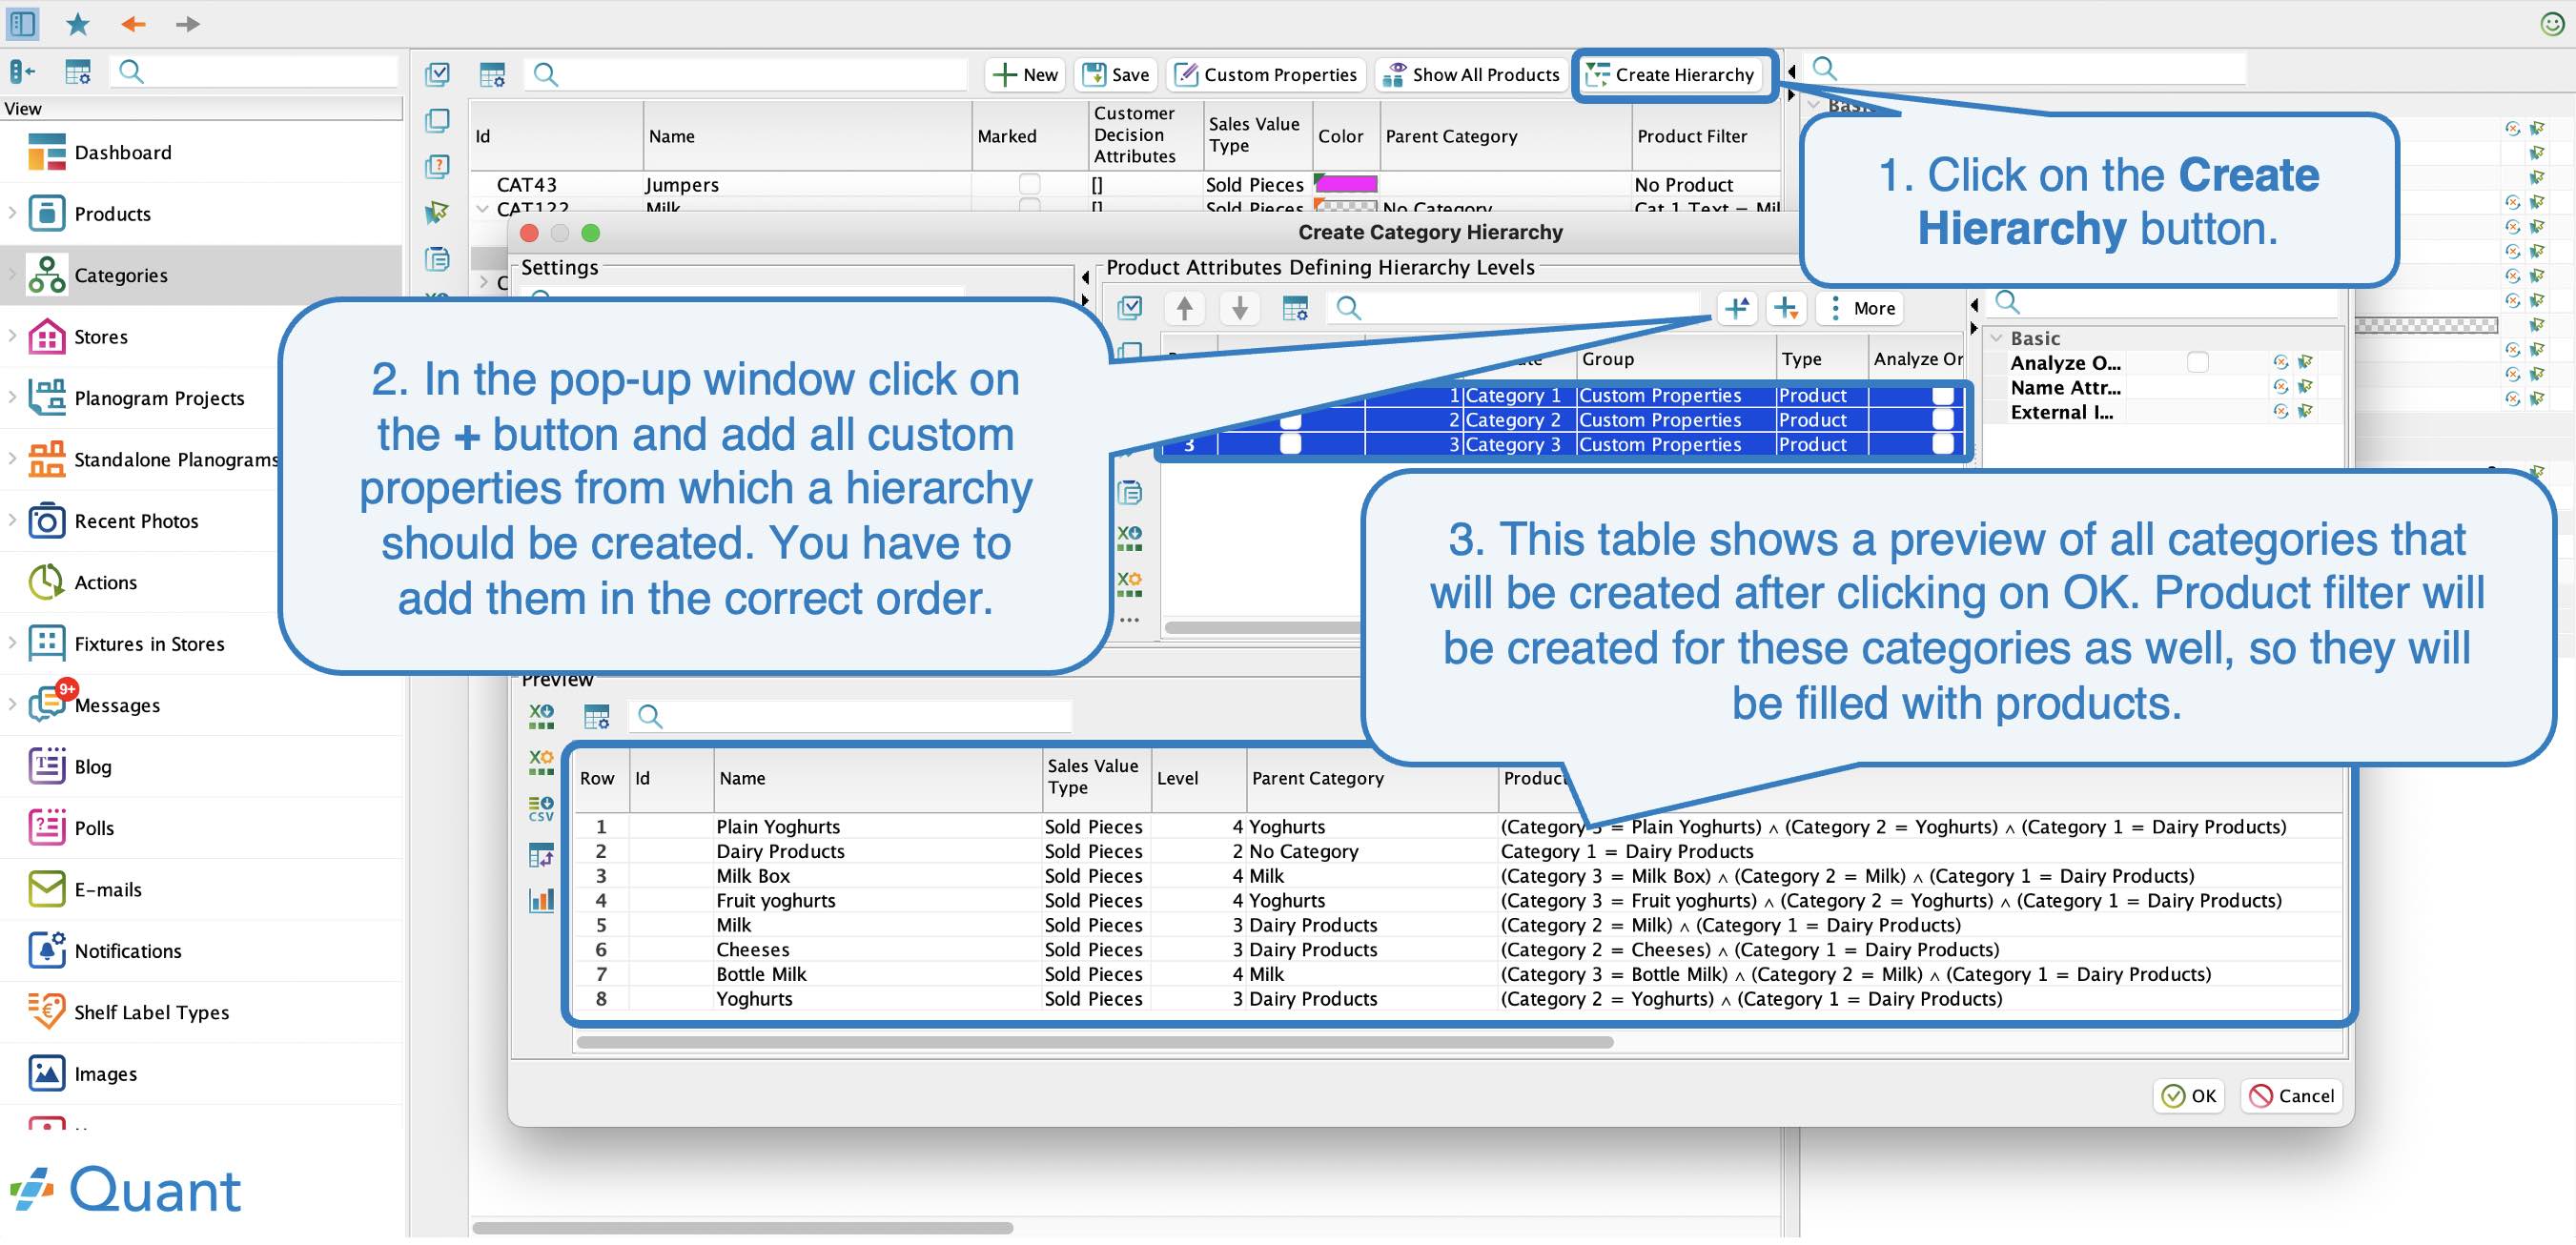Click reset icon beside Analyze O... property
The image size is (2576, 1245).
click(x=2280, y=364)
